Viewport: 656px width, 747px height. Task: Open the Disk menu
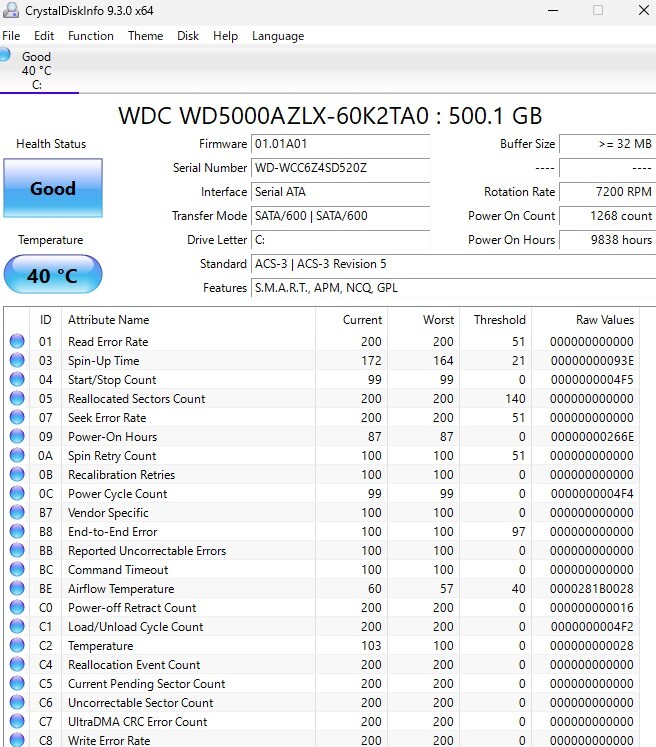pos(188,36)
